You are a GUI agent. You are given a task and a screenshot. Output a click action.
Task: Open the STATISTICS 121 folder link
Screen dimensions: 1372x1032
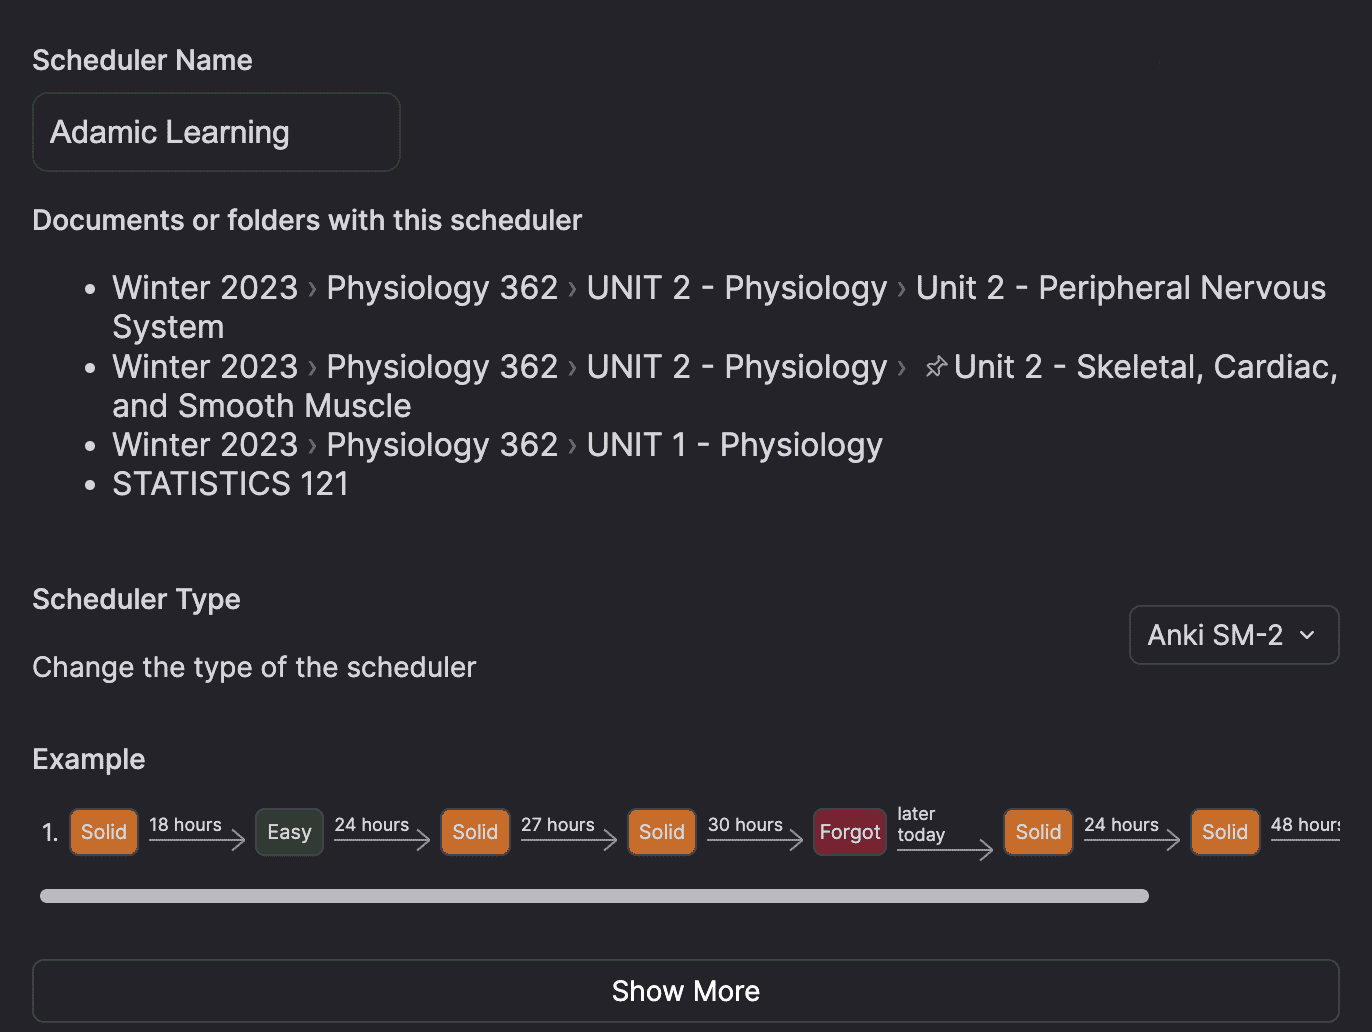[230, 484]
